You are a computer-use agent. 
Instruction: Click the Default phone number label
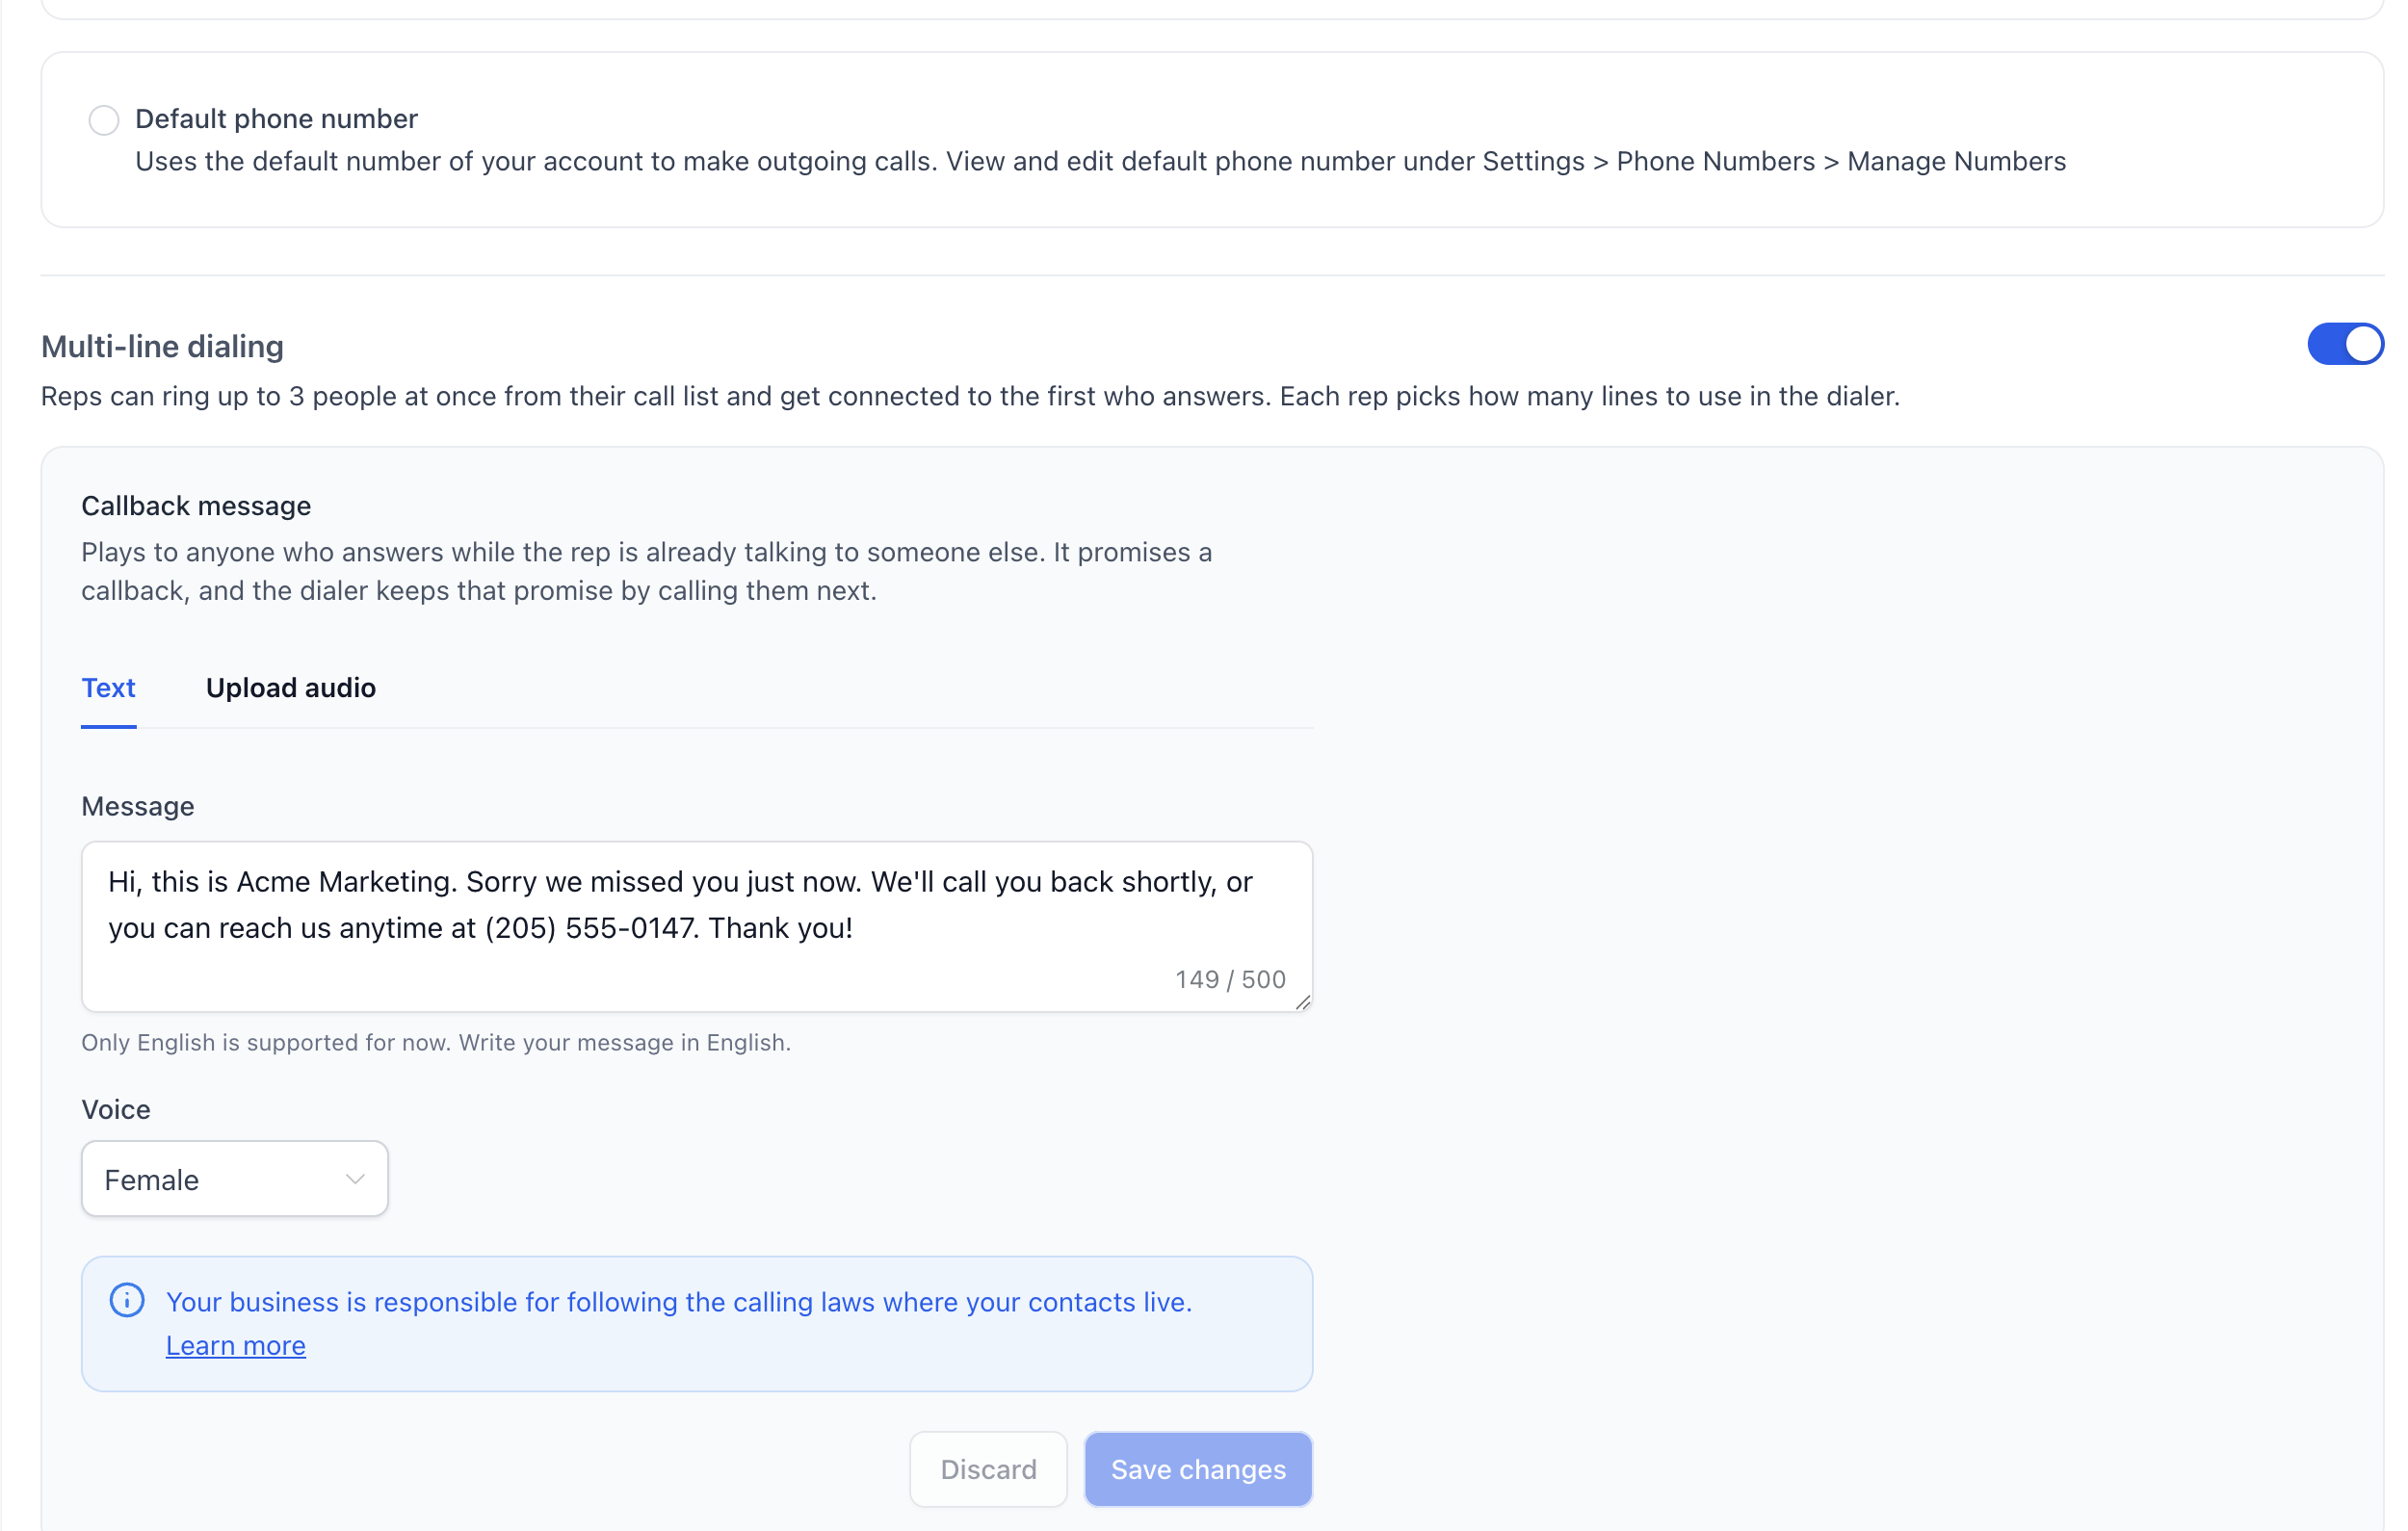(277, 119)
